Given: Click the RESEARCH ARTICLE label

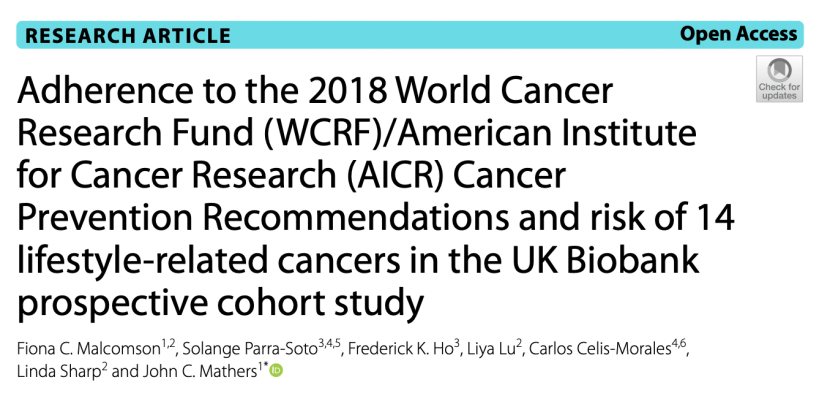Looking at the screenshot, I should tap(128, 35).
